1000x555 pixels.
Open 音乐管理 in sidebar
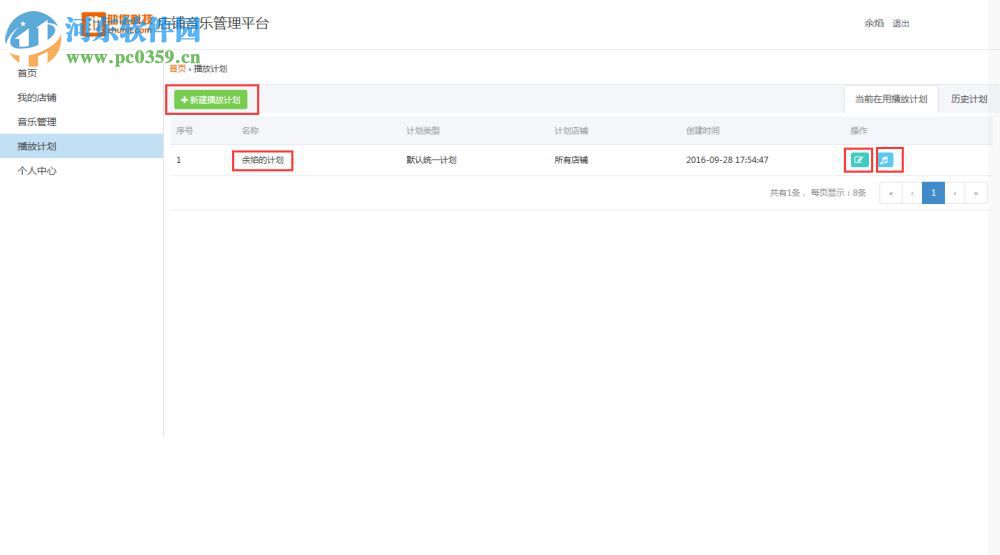click(x=36, y=122)
